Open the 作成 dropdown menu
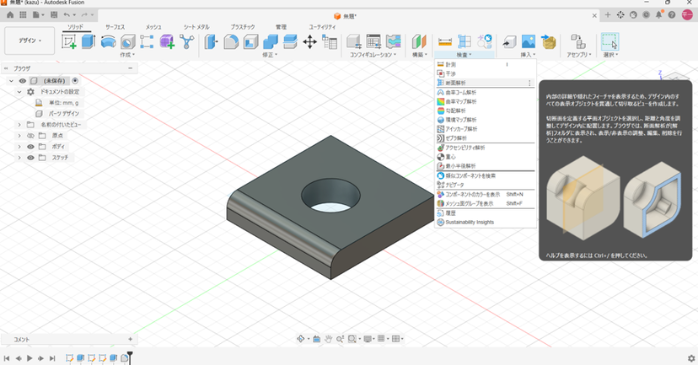 [x=127, y=55]
